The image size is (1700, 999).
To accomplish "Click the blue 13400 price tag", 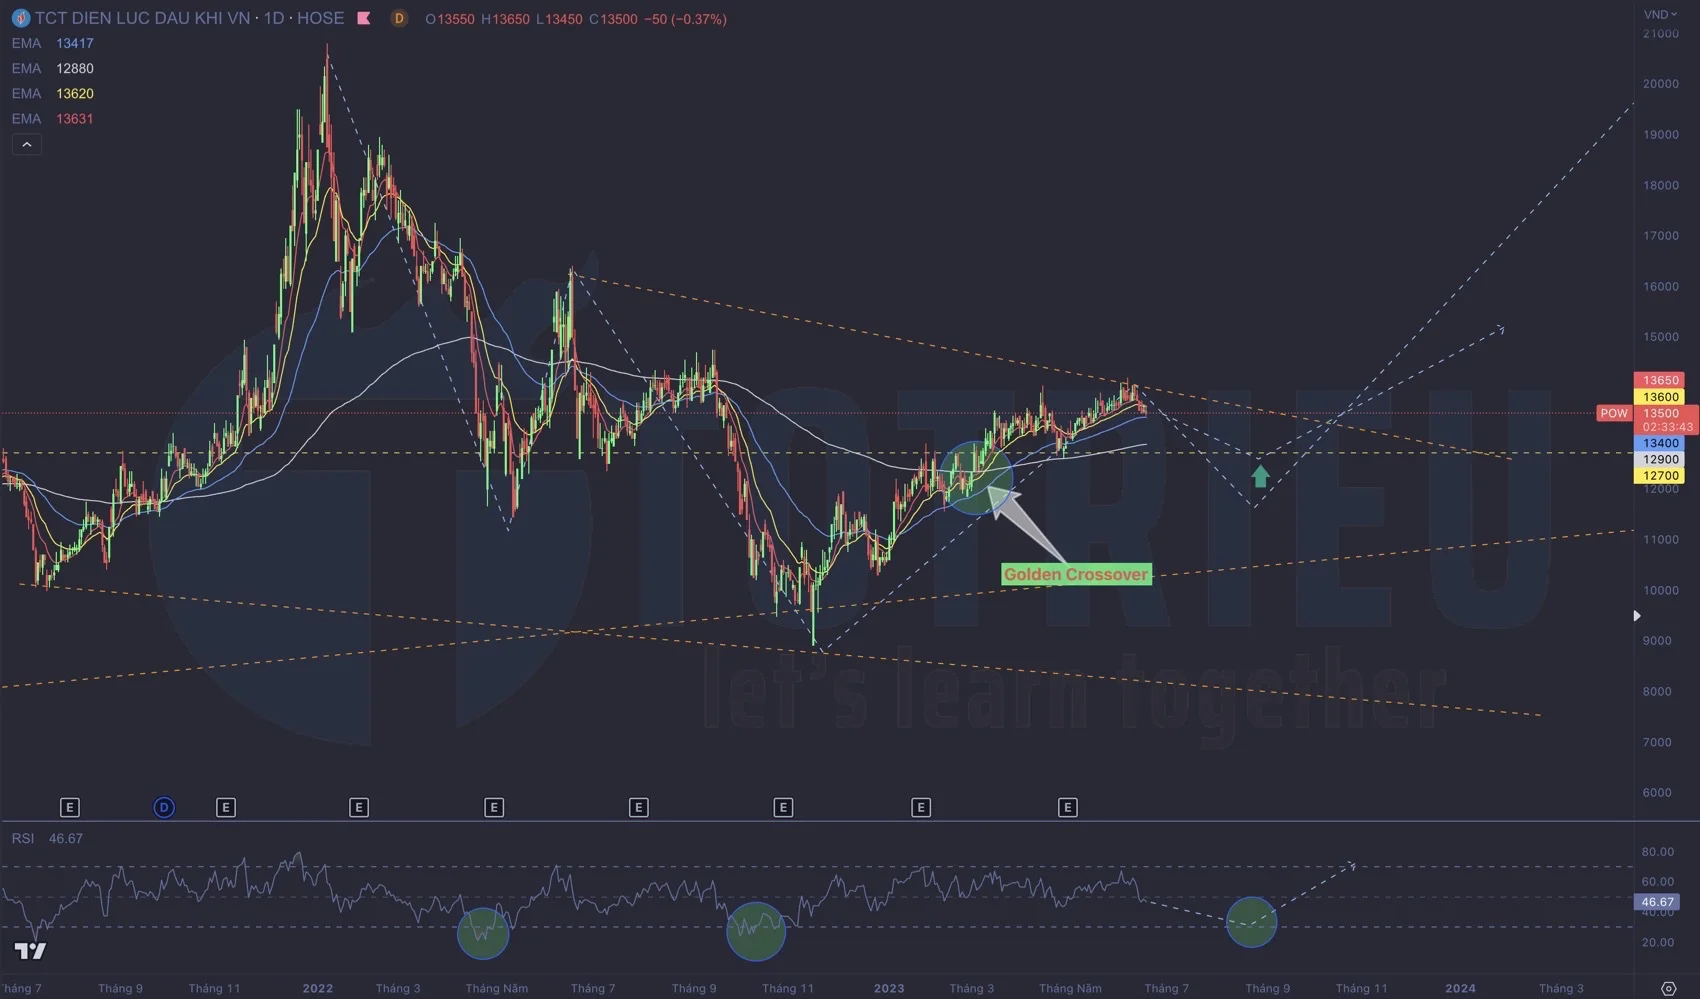I will point(1661,443).
